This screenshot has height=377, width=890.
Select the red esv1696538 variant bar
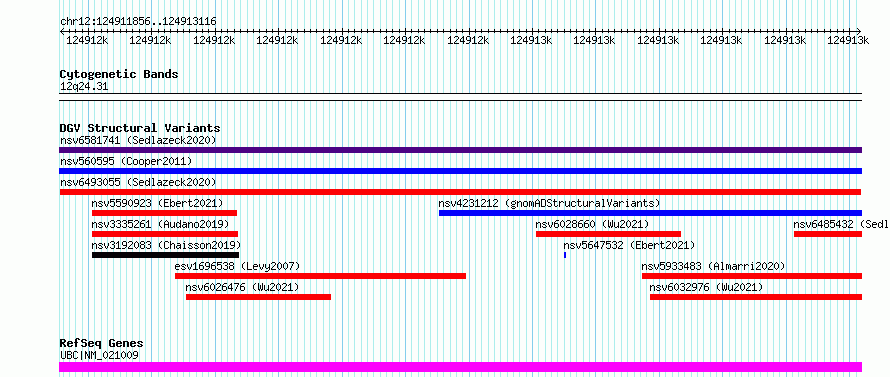(320, 276)
